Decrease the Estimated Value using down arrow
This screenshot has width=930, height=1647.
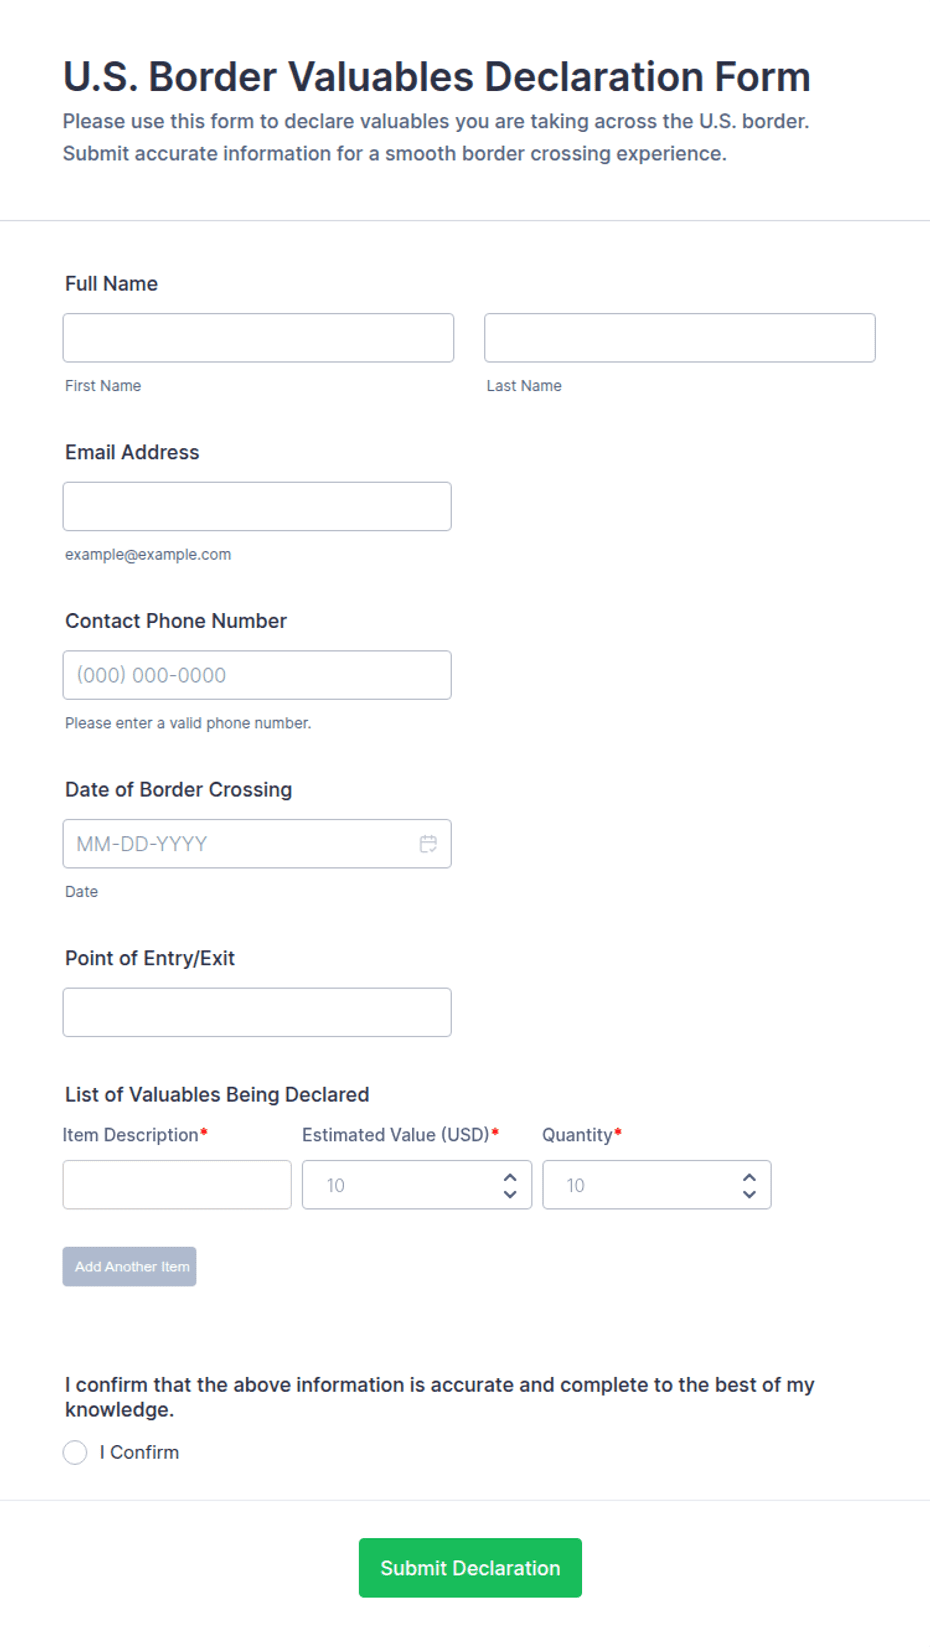510,1194
